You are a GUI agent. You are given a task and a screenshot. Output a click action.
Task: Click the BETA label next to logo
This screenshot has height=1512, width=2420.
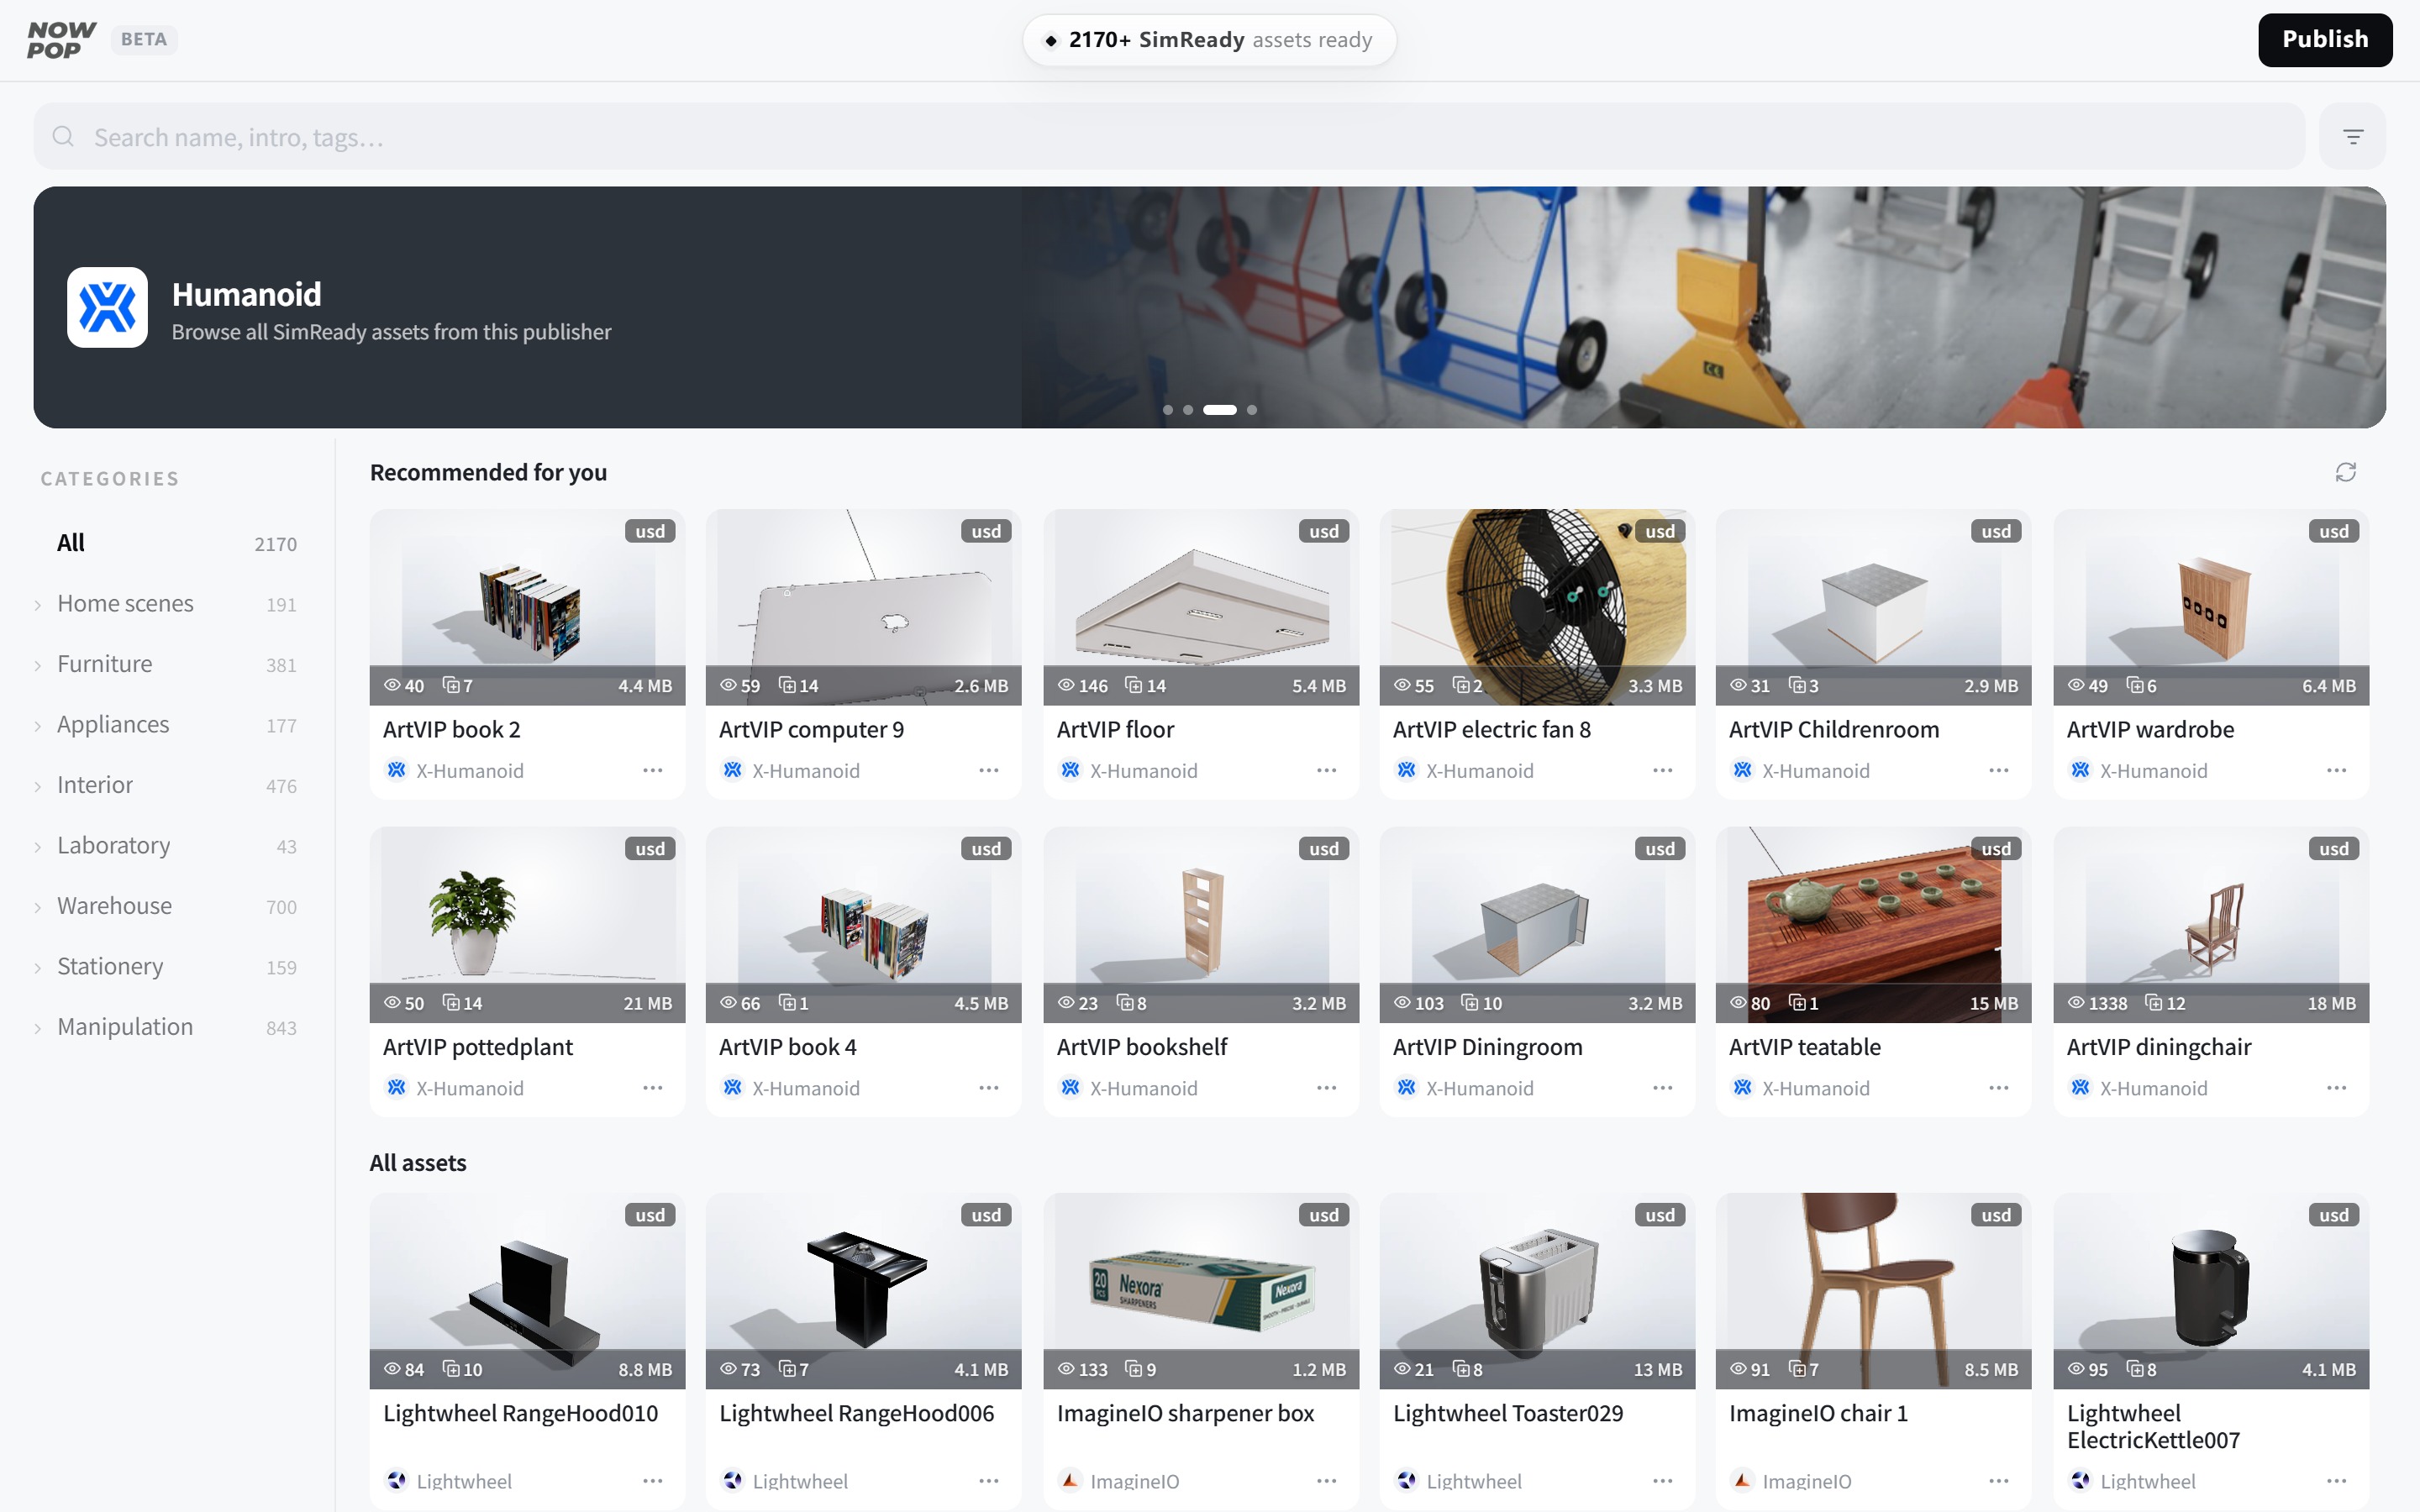pyautogui.click(x=143, y=40)
